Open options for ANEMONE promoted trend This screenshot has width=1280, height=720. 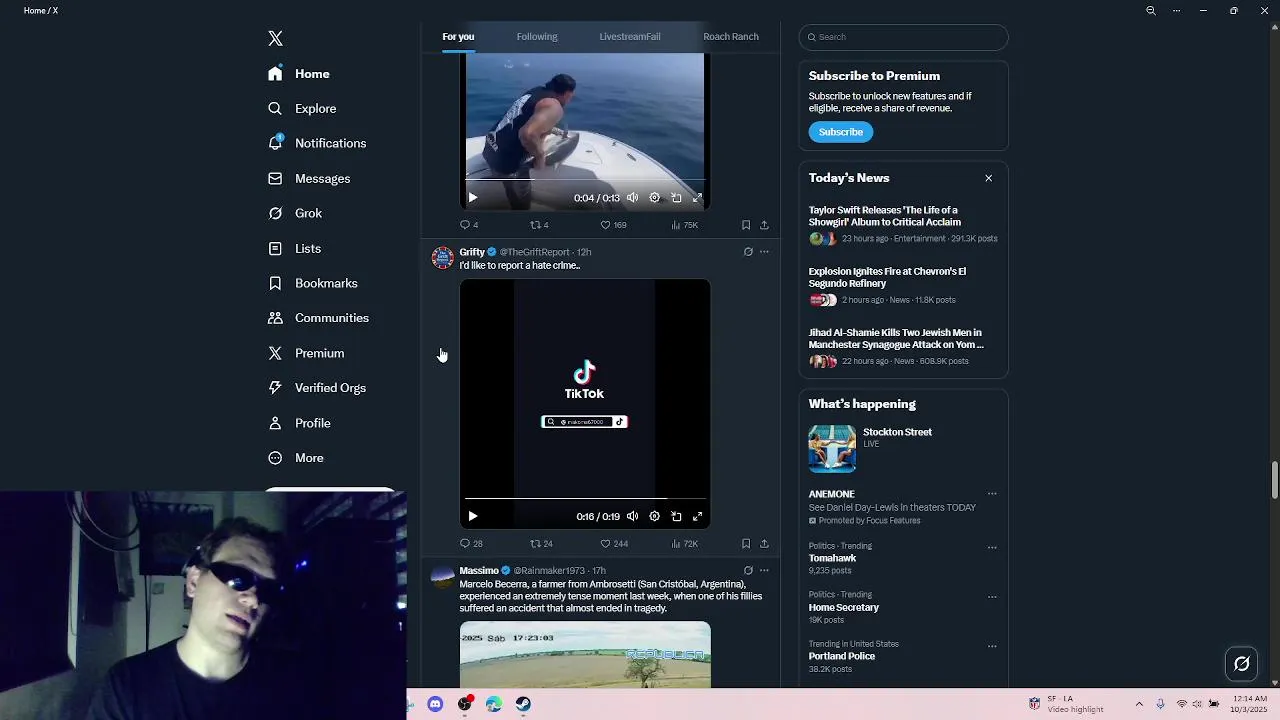[992, 494]
